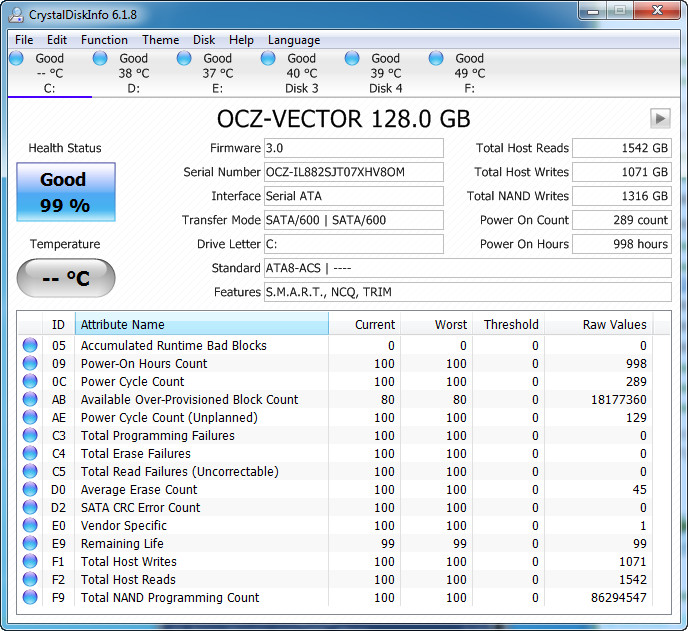Click the Current column header

tap(365, 325)
